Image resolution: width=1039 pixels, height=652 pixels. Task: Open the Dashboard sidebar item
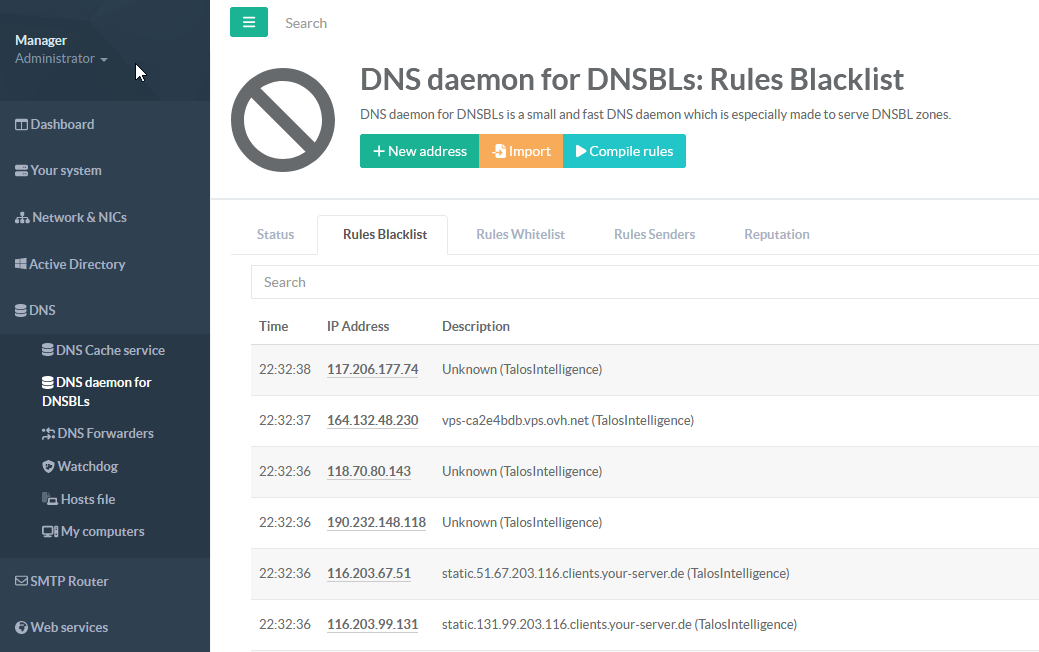tap(62, 124)
